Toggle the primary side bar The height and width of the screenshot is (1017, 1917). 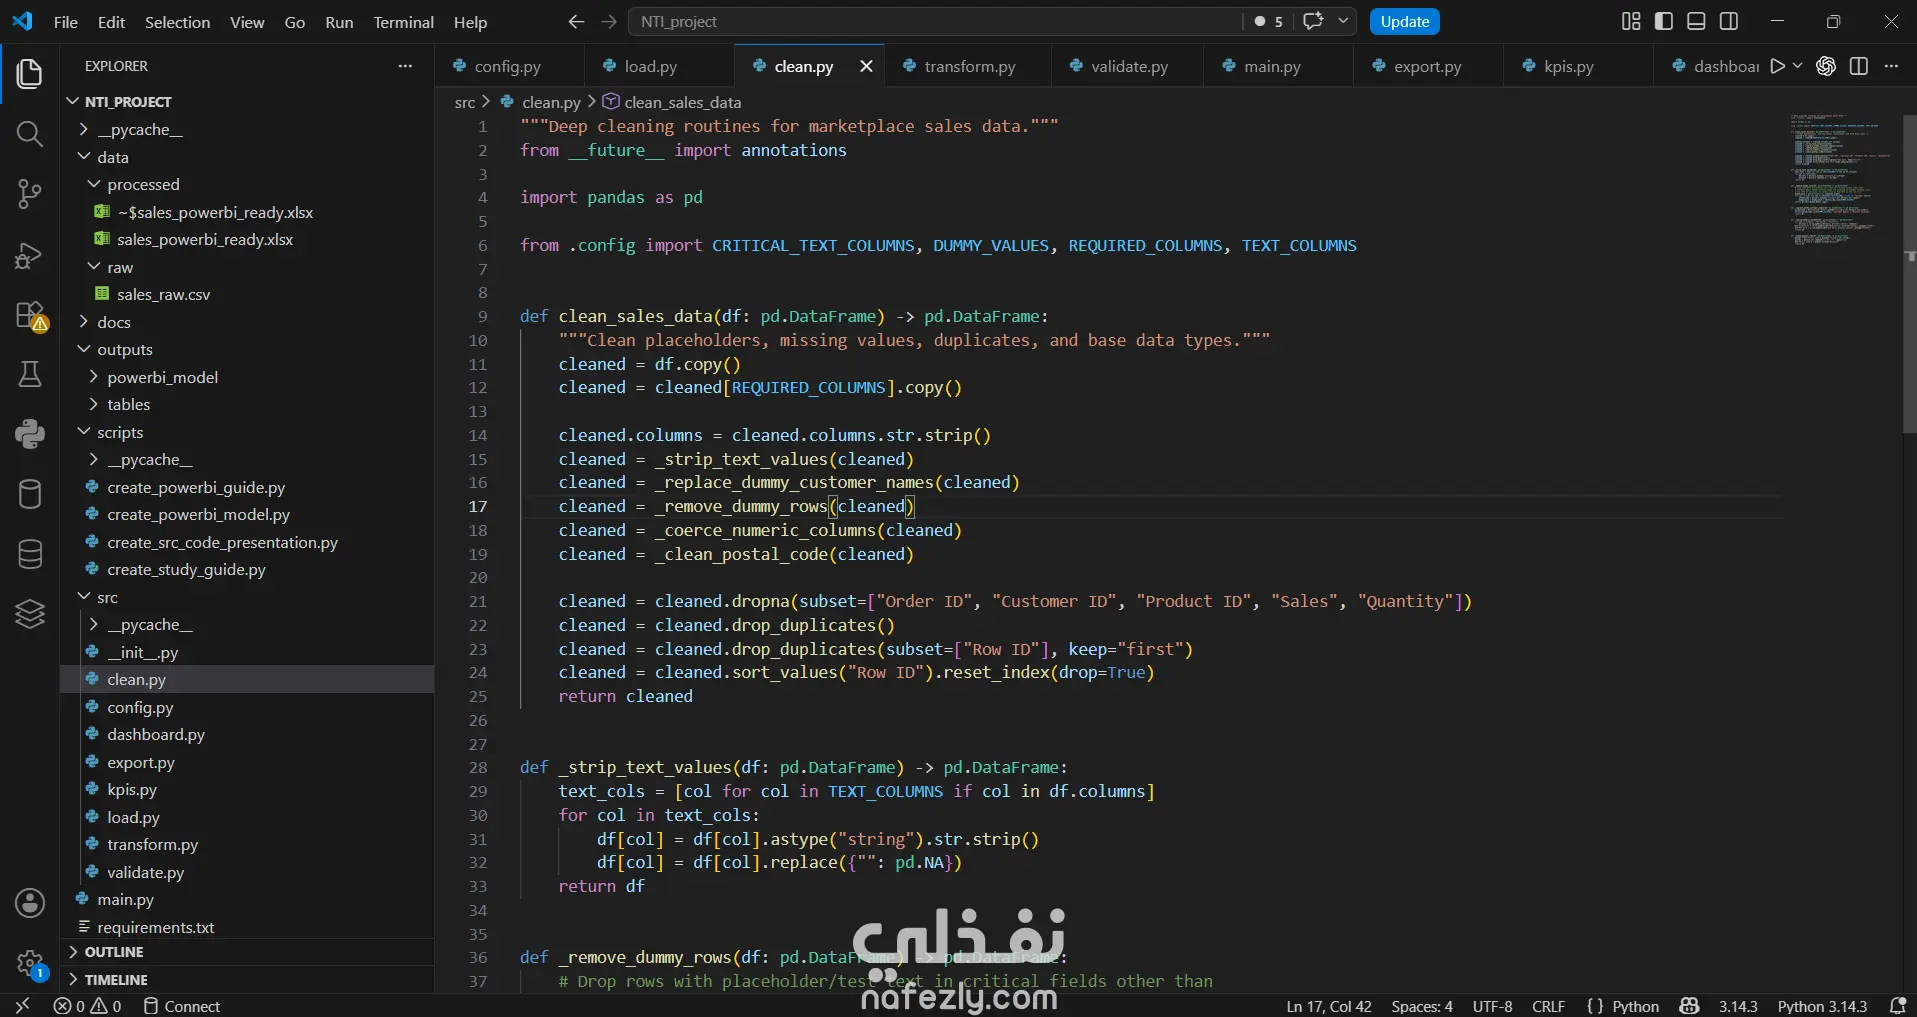[1664, 21]
